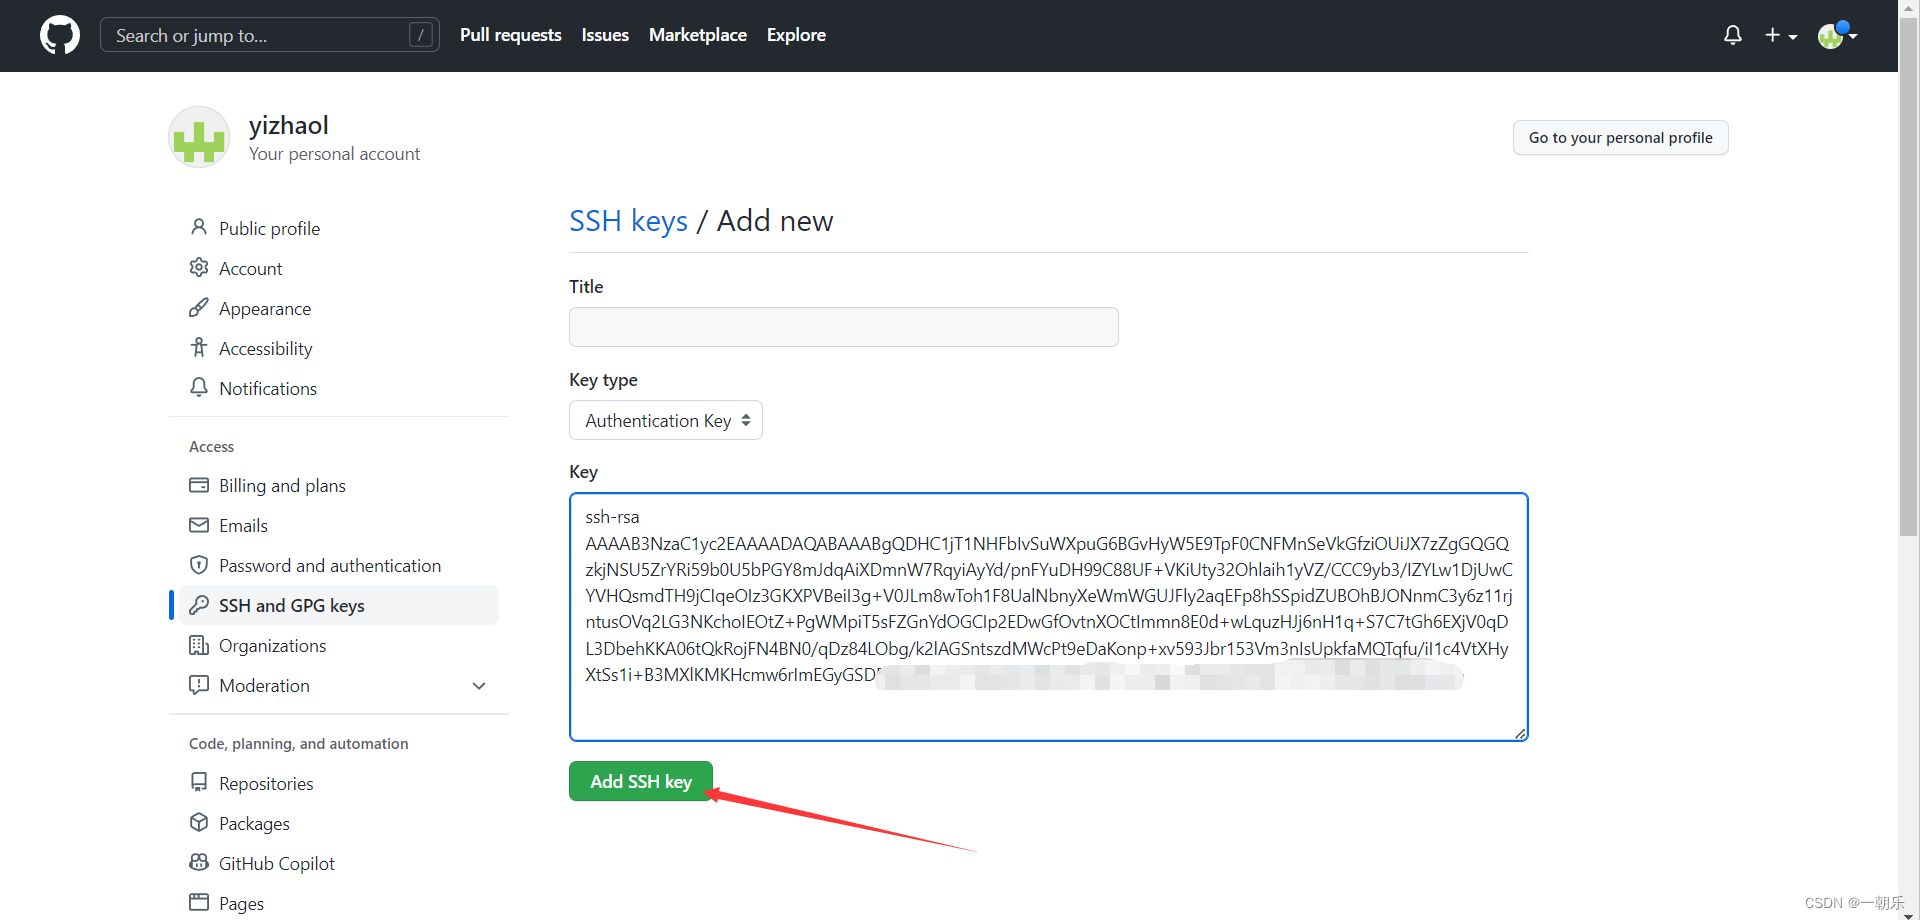This screenshot has height=920, width=1920.
Task: Click the GitHub logo icon
Action: 59,35
